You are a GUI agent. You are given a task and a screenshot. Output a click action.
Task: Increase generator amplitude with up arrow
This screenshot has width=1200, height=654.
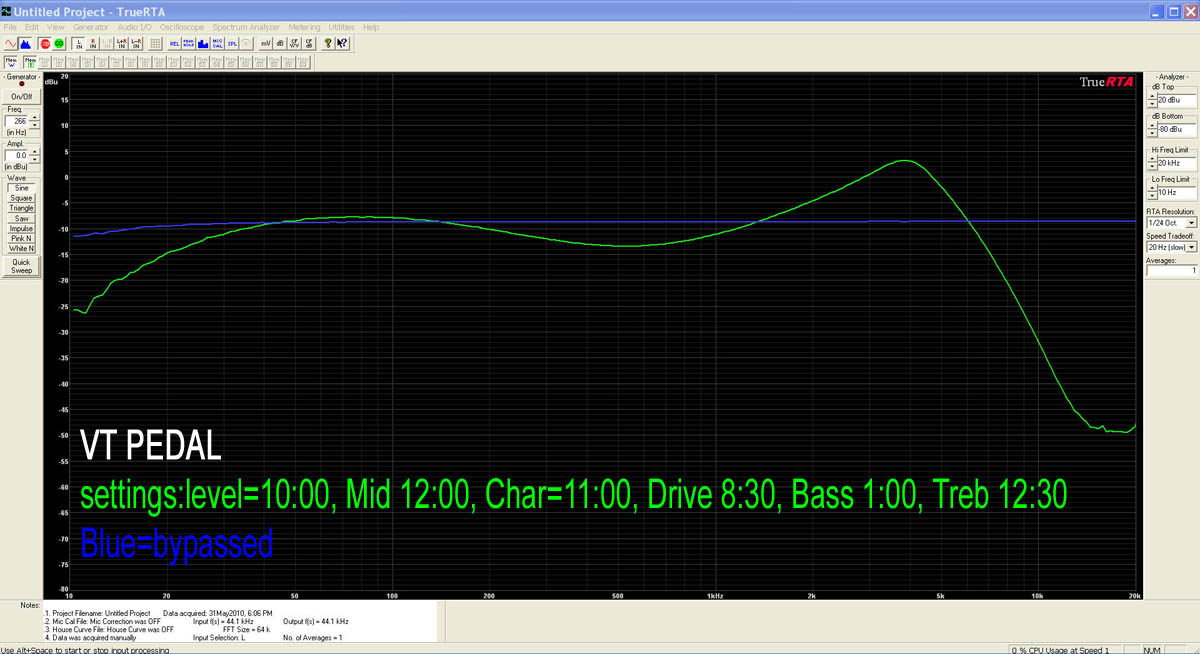pyautogui.click(x=35, y=152)
